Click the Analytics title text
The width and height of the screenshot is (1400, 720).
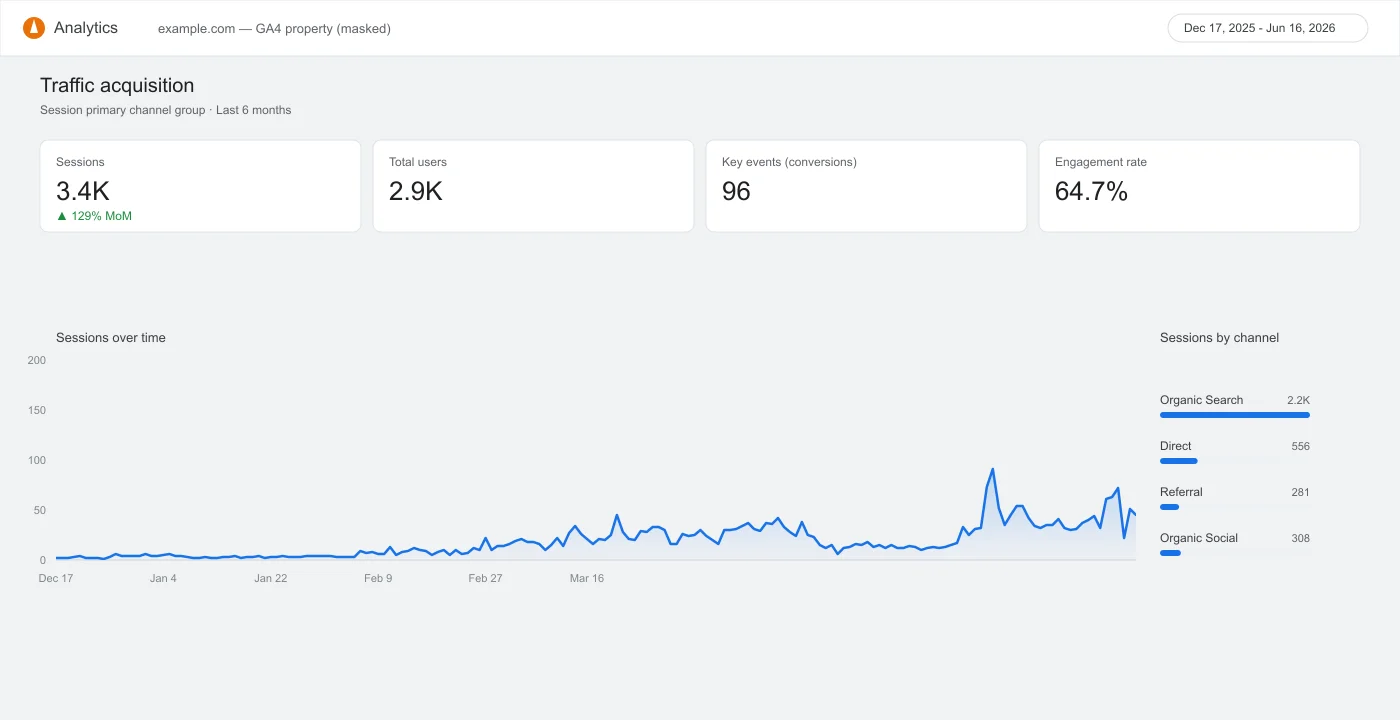pos(86,28)
